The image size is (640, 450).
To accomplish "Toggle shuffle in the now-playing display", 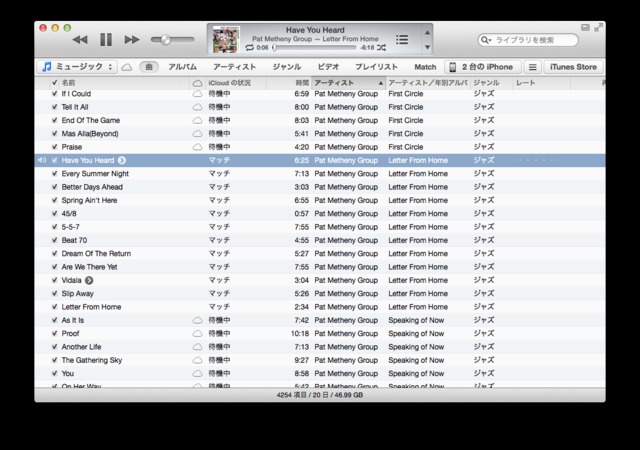I will pos(381,47).
